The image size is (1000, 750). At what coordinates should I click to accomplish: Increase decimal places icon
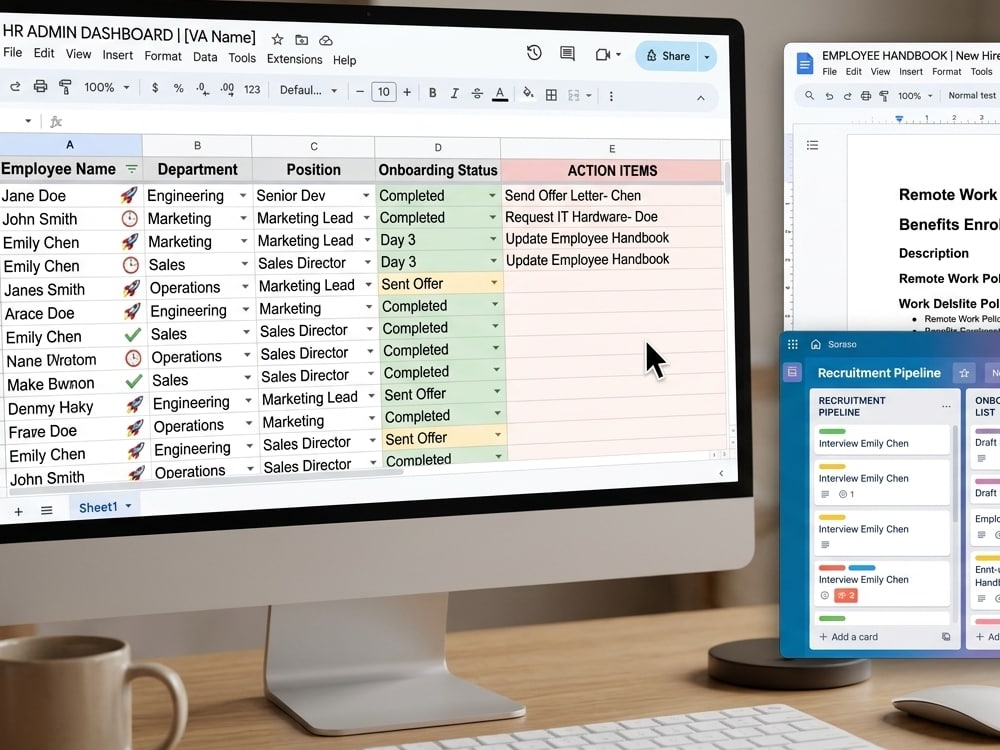click(x=227, y=89)
